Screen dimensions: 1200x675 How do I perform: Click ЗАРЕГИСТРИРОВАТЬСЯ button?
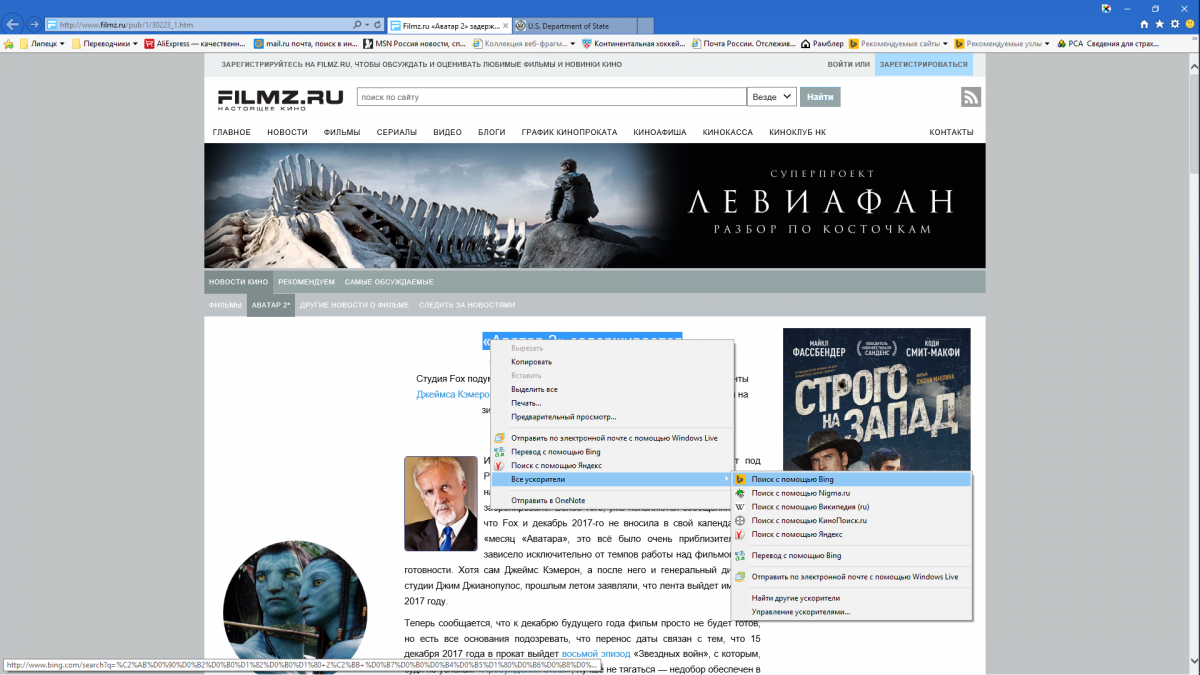[x=924, y=64]
